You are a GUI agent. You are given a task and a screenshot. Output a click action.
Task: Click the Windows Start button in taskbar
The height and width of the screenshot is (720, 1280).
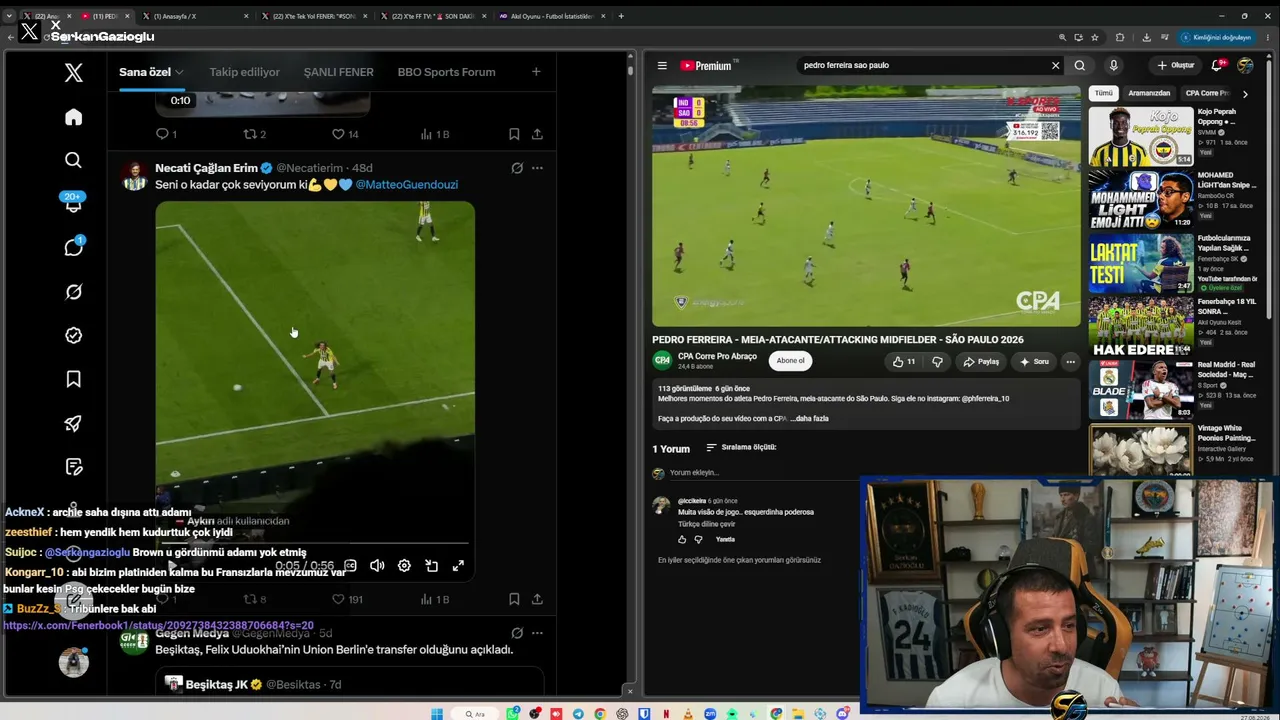coord(437,714)
